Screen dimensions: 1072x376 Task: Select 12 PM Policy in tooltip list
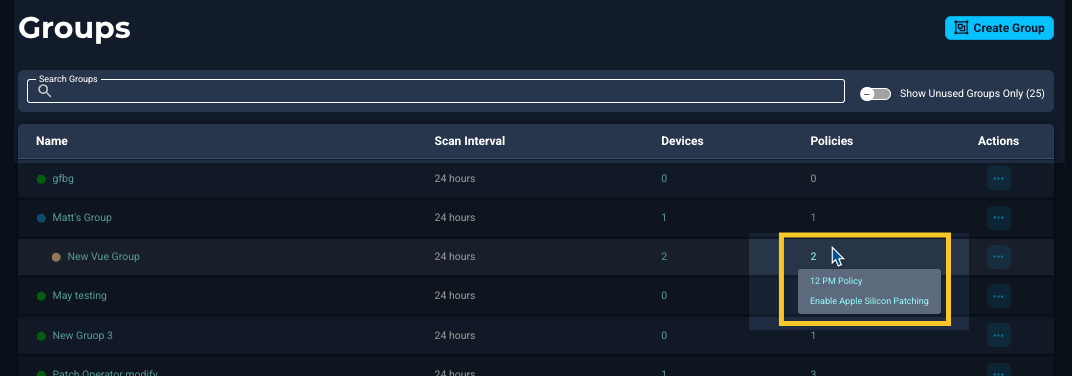click(836, 281)
